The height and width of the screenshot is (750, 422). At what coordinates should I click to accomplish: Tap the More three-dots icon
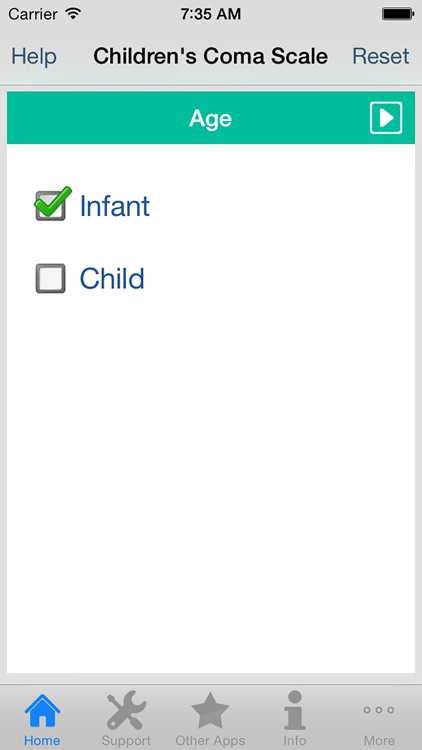pos(378,710)
